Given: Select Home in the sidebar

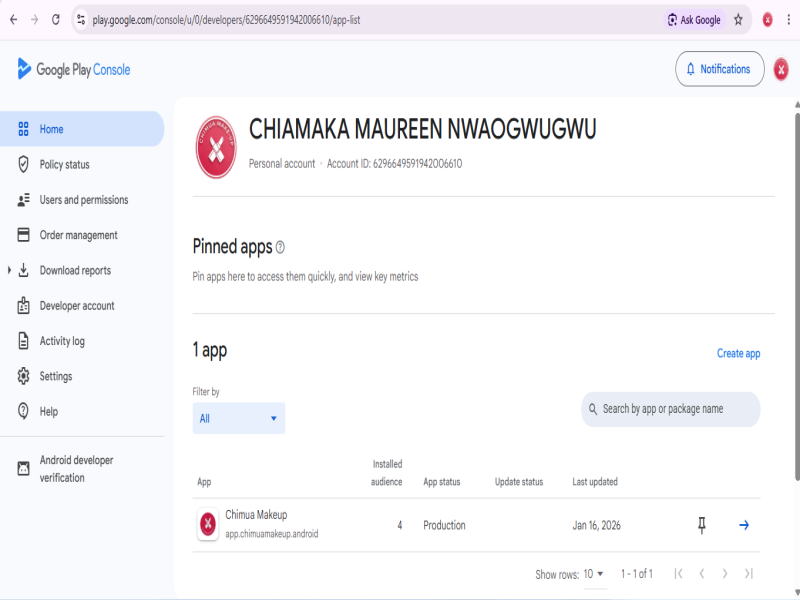Looking at the screenshot, I should (82, 129).
